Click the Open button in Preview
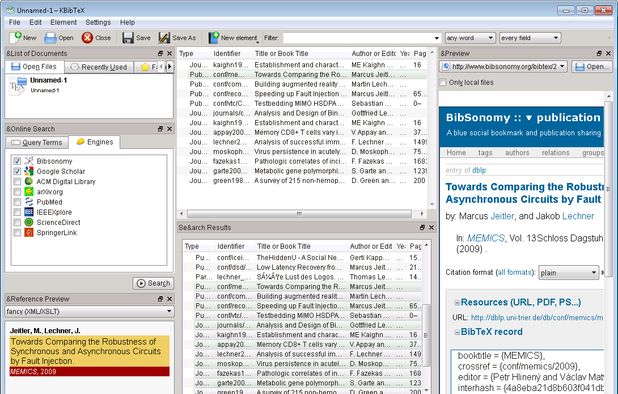The height and width of the screenshot is (394, 618). click(591, 67)
